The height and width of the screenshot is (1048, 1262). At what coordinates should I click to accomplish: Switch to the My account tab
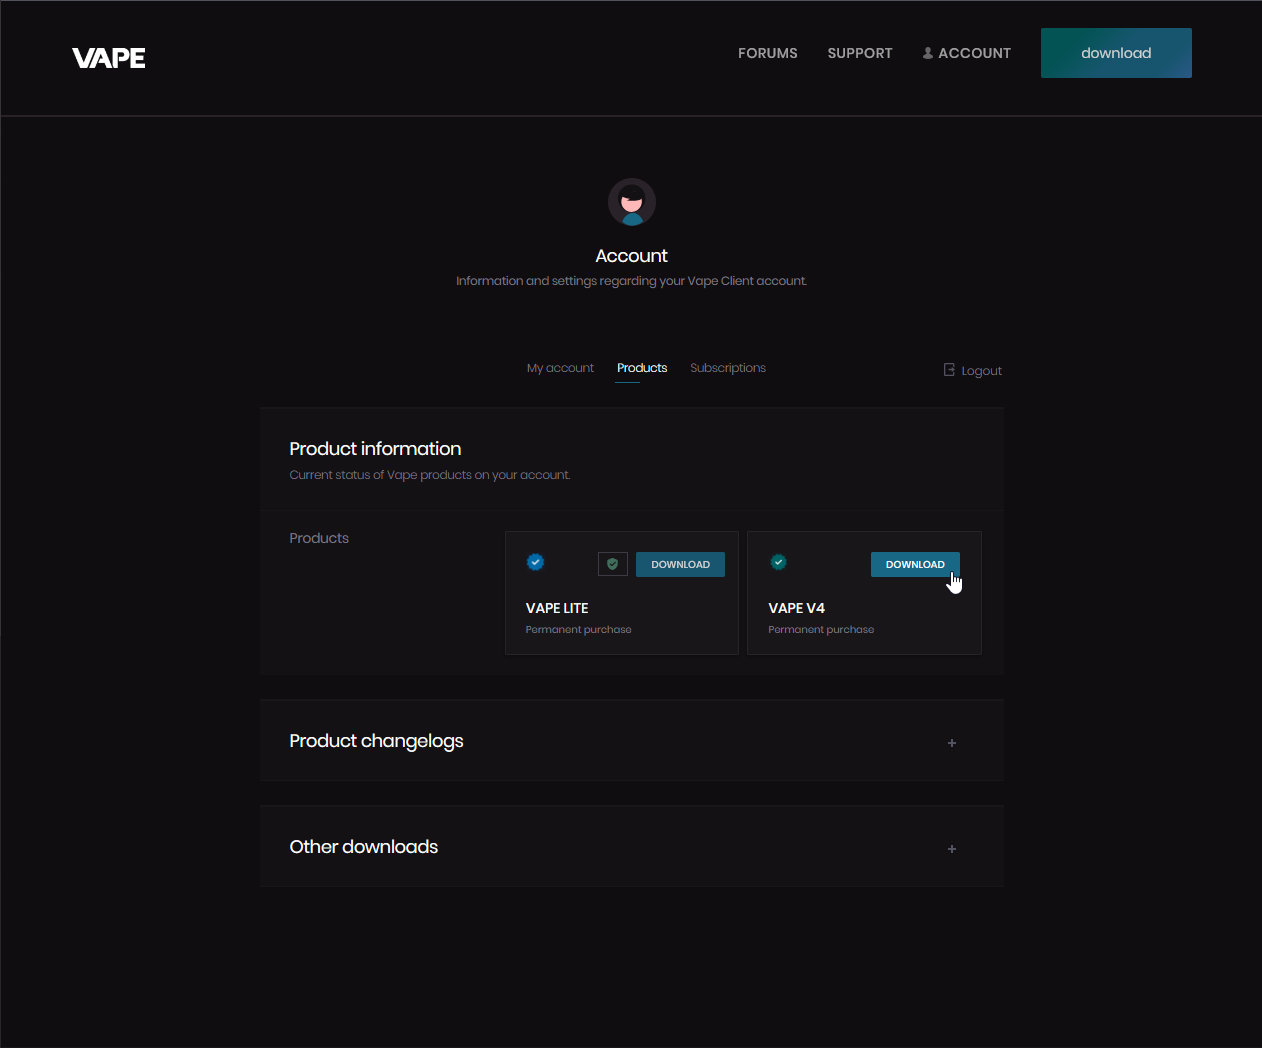[560, 368]
